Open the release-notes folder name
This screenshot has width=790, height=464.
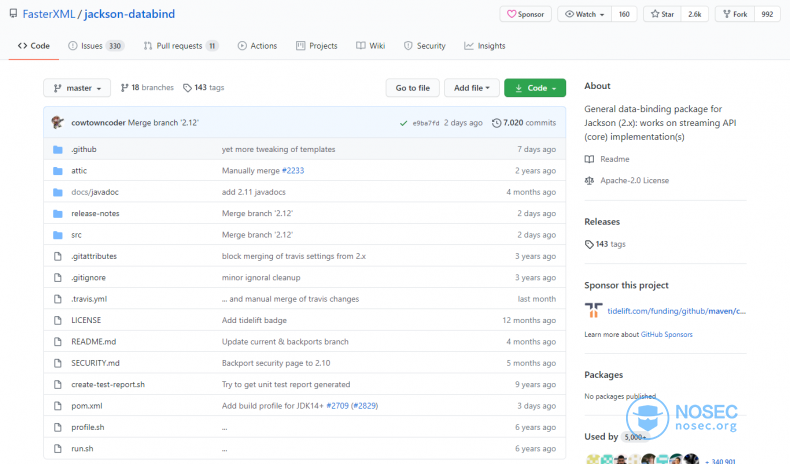(x=95, y=214)
